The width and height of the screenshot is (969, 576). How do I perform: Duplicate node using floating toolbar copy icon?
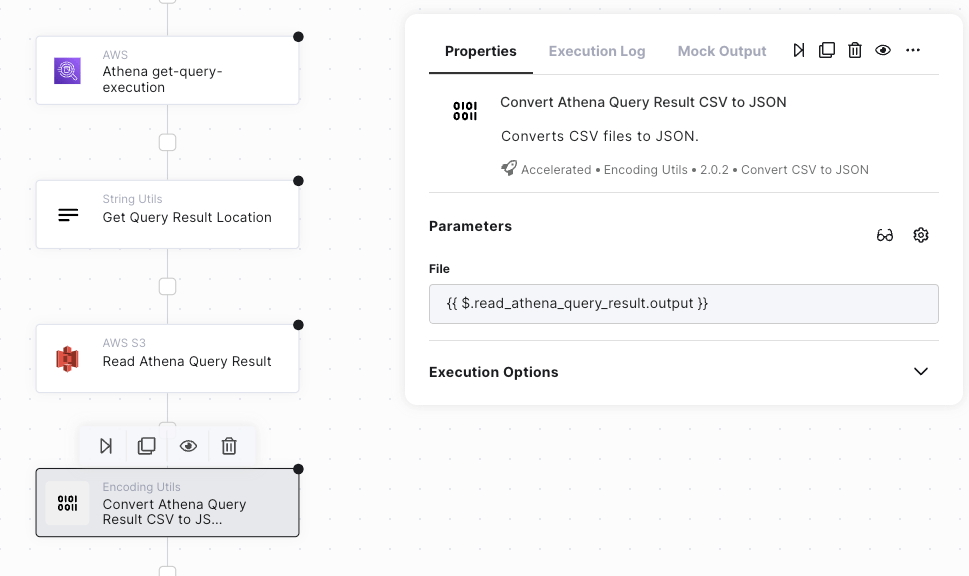click(x=147, y=446)
